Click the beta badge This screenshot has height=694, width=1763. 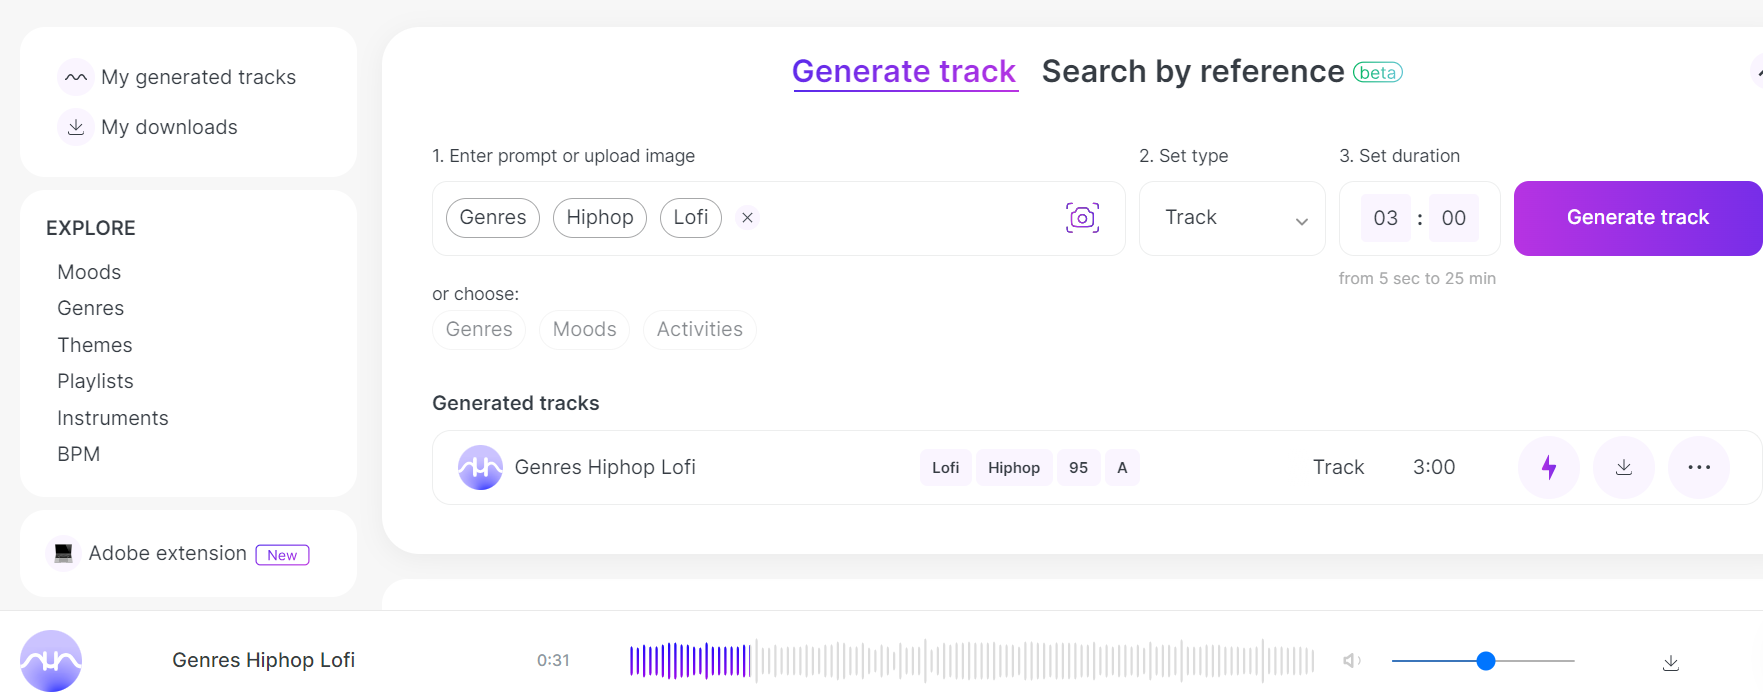tap(1378, 72)
